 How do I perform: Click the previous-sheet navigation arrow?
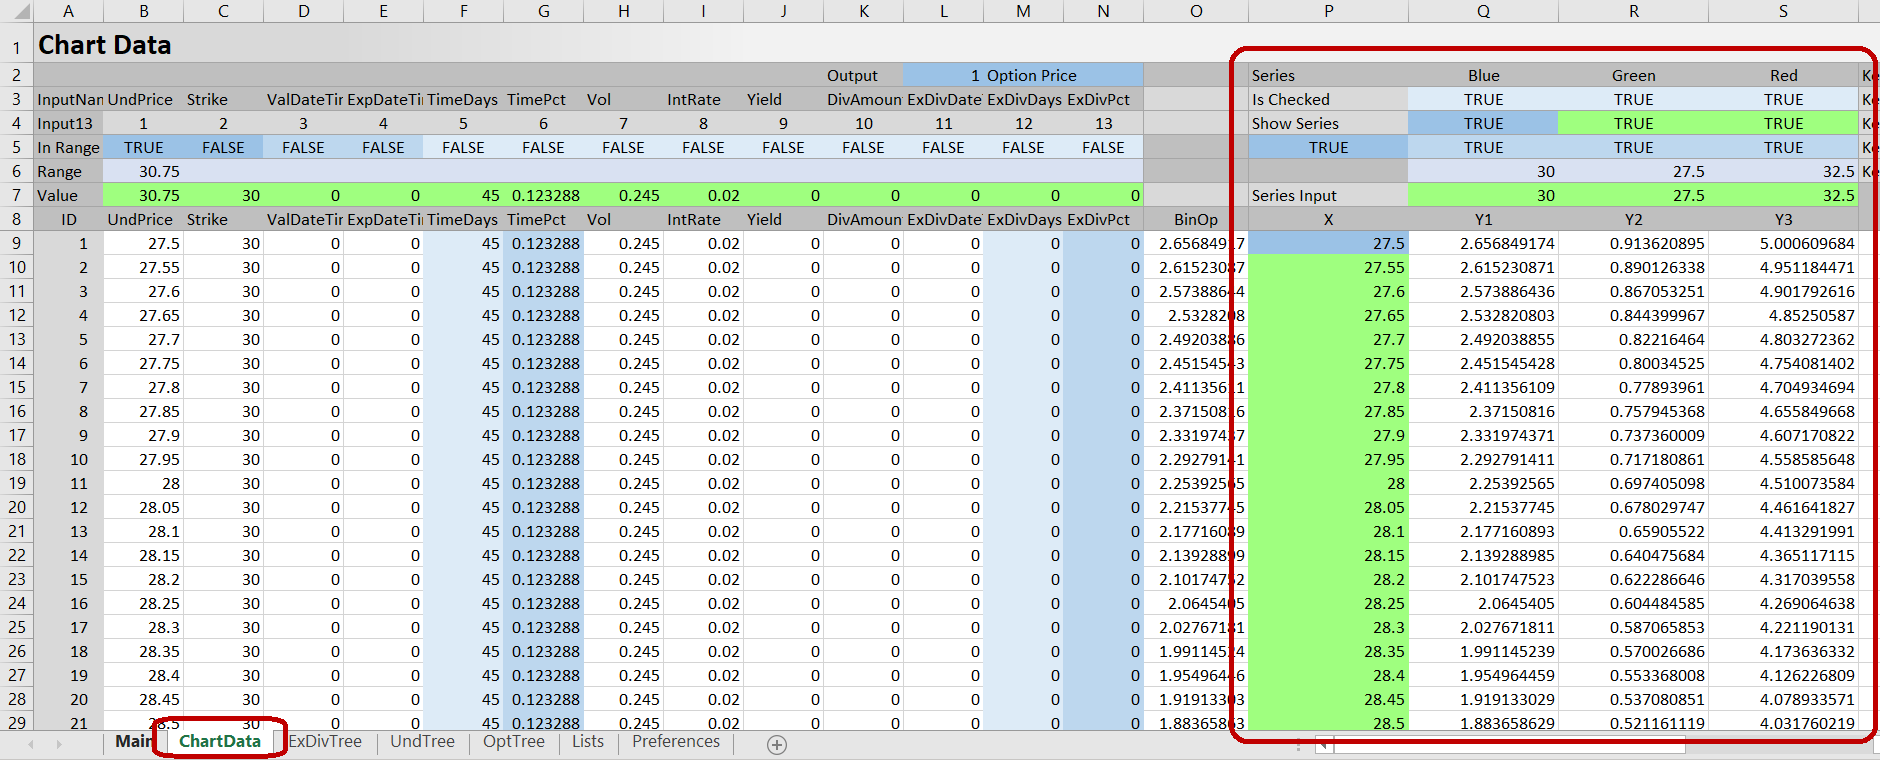pos(31,744)
